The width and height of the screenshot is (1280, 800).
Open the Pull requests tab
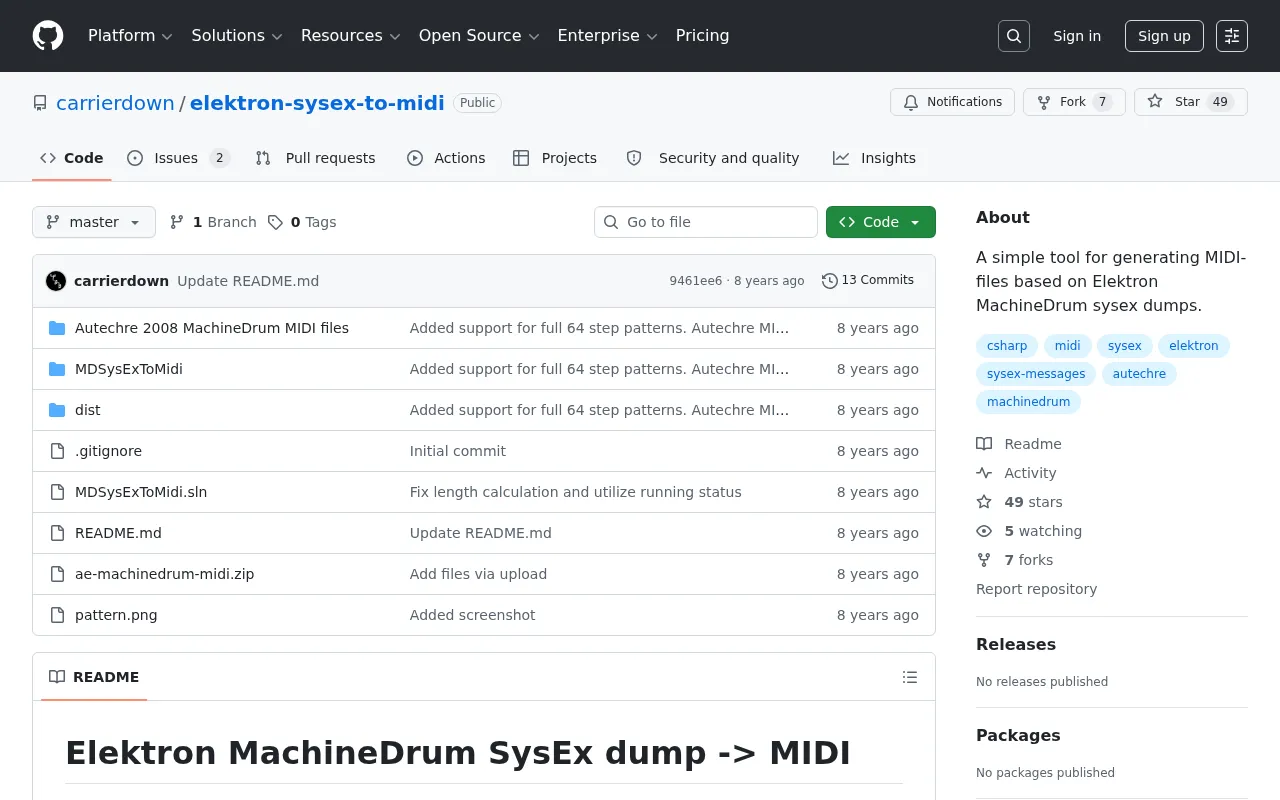click(x=315, y=158)
